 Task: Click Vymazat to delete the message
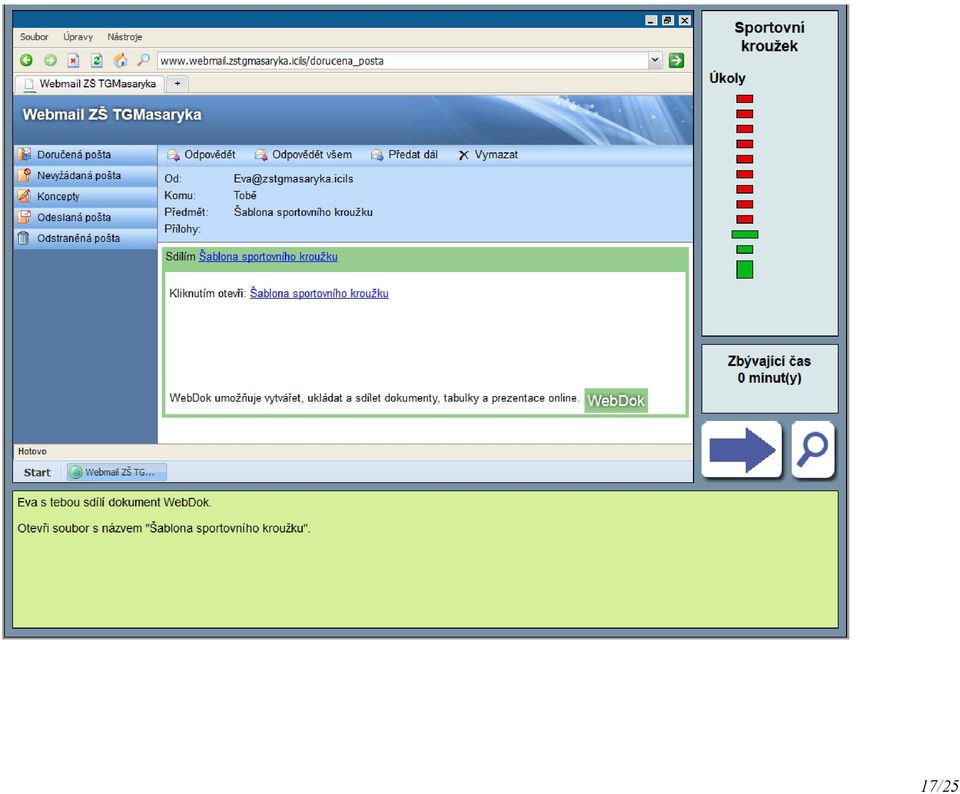(x=488, y=155)
